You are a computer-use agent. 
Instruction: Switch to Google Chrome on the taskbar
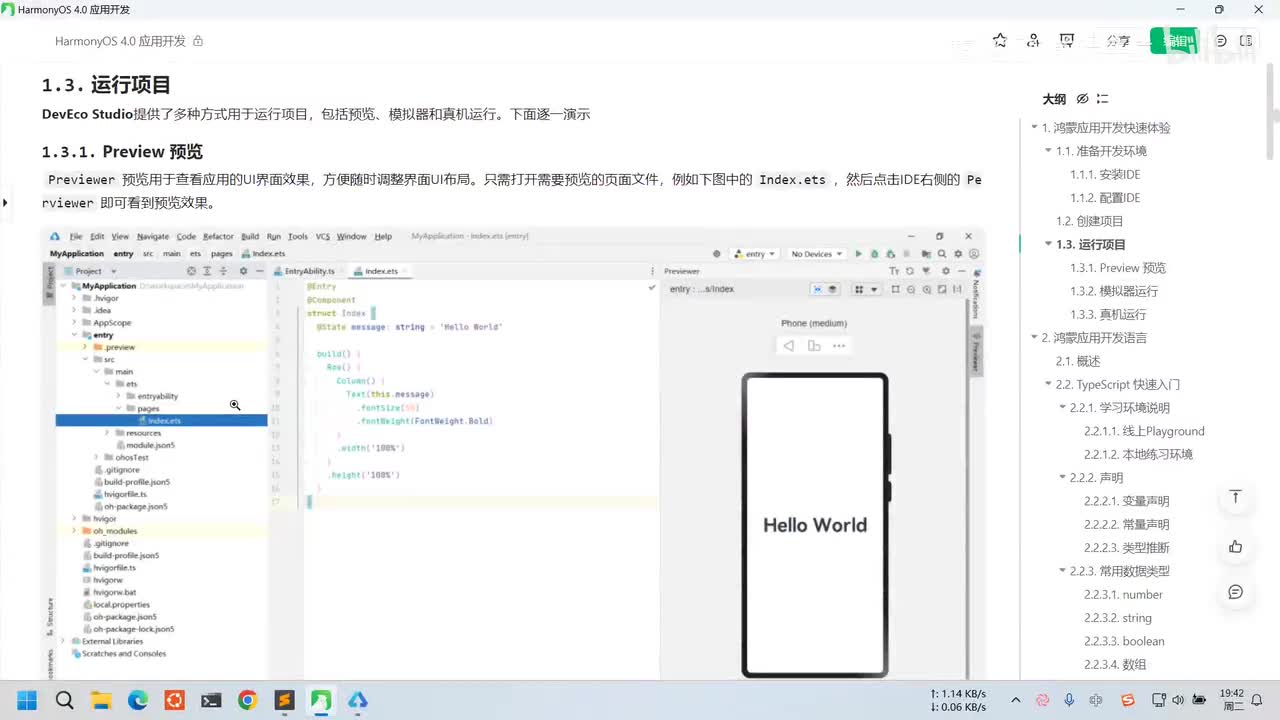coord(248,700)
